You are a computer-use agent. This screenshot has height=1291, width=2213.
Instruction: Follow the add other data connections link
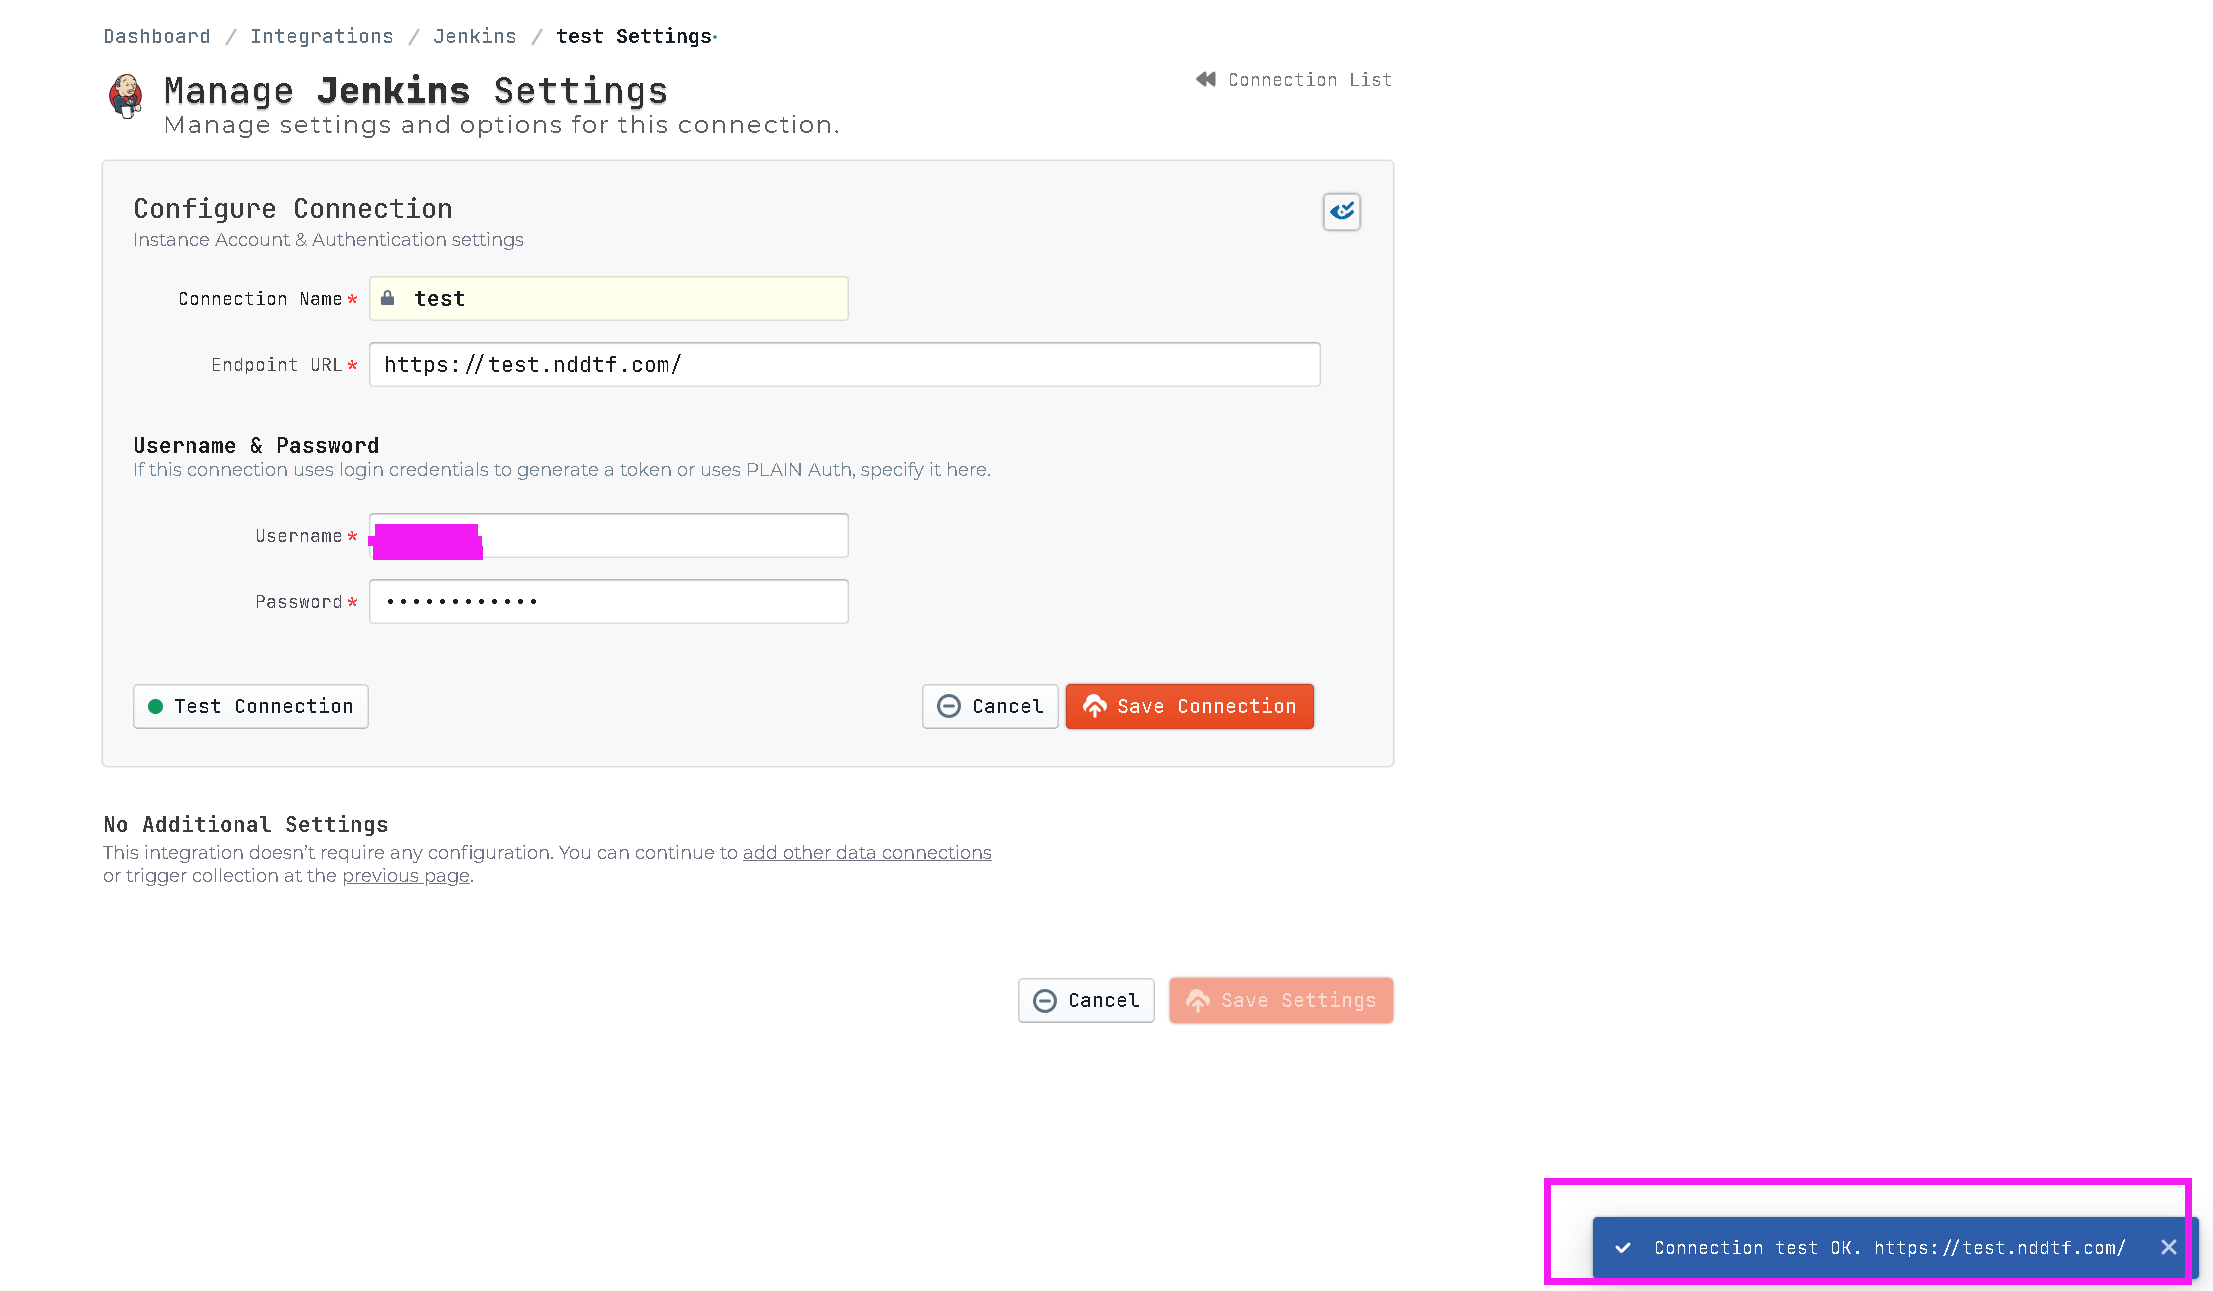point(866,852)
